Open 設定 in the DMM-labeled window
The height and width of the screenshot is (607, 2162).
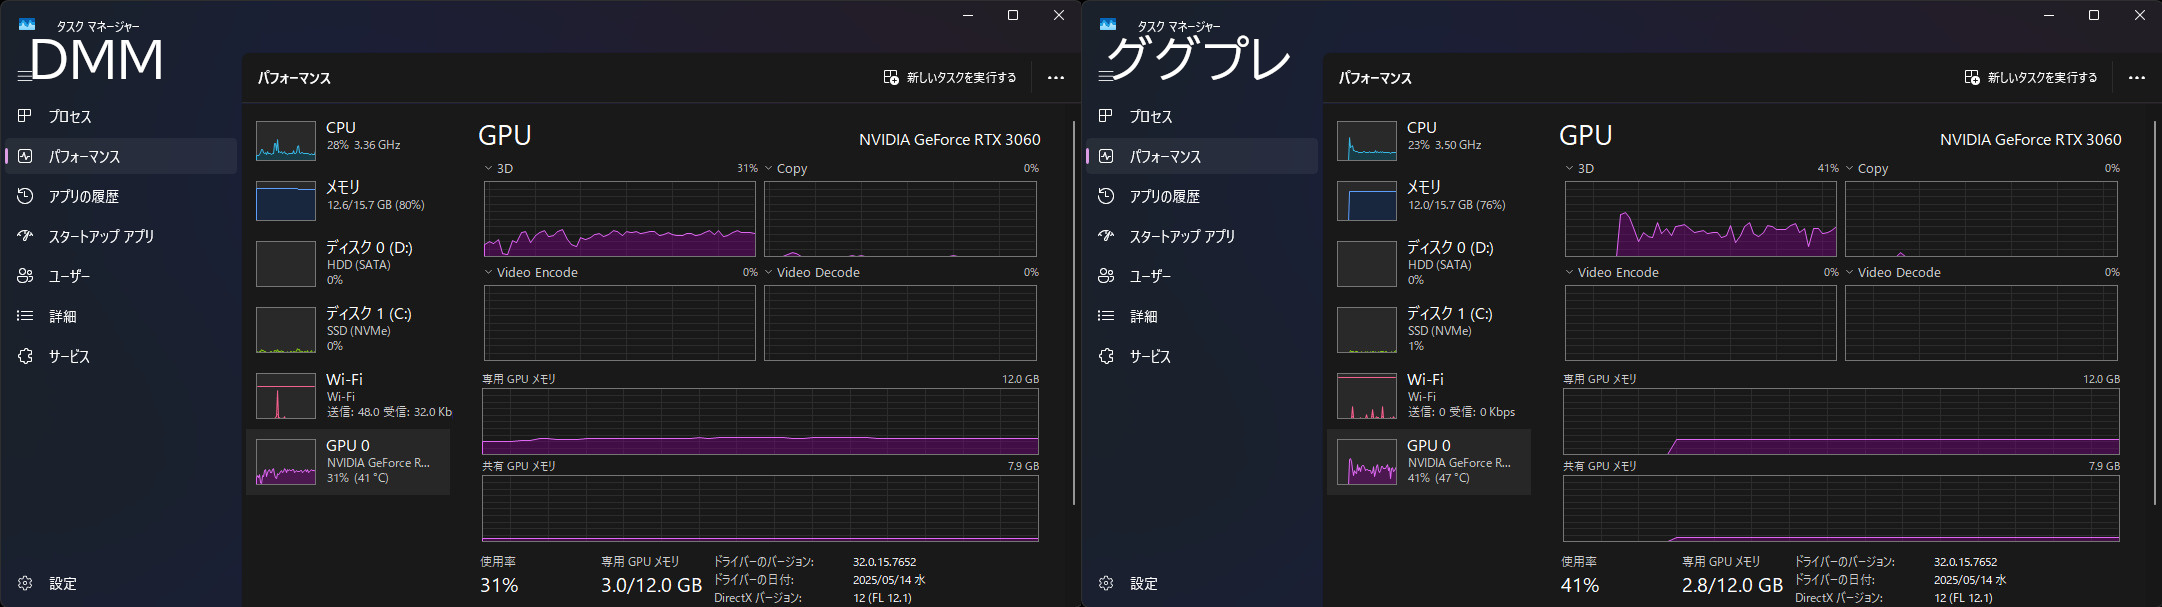click(x=62, y=584)
